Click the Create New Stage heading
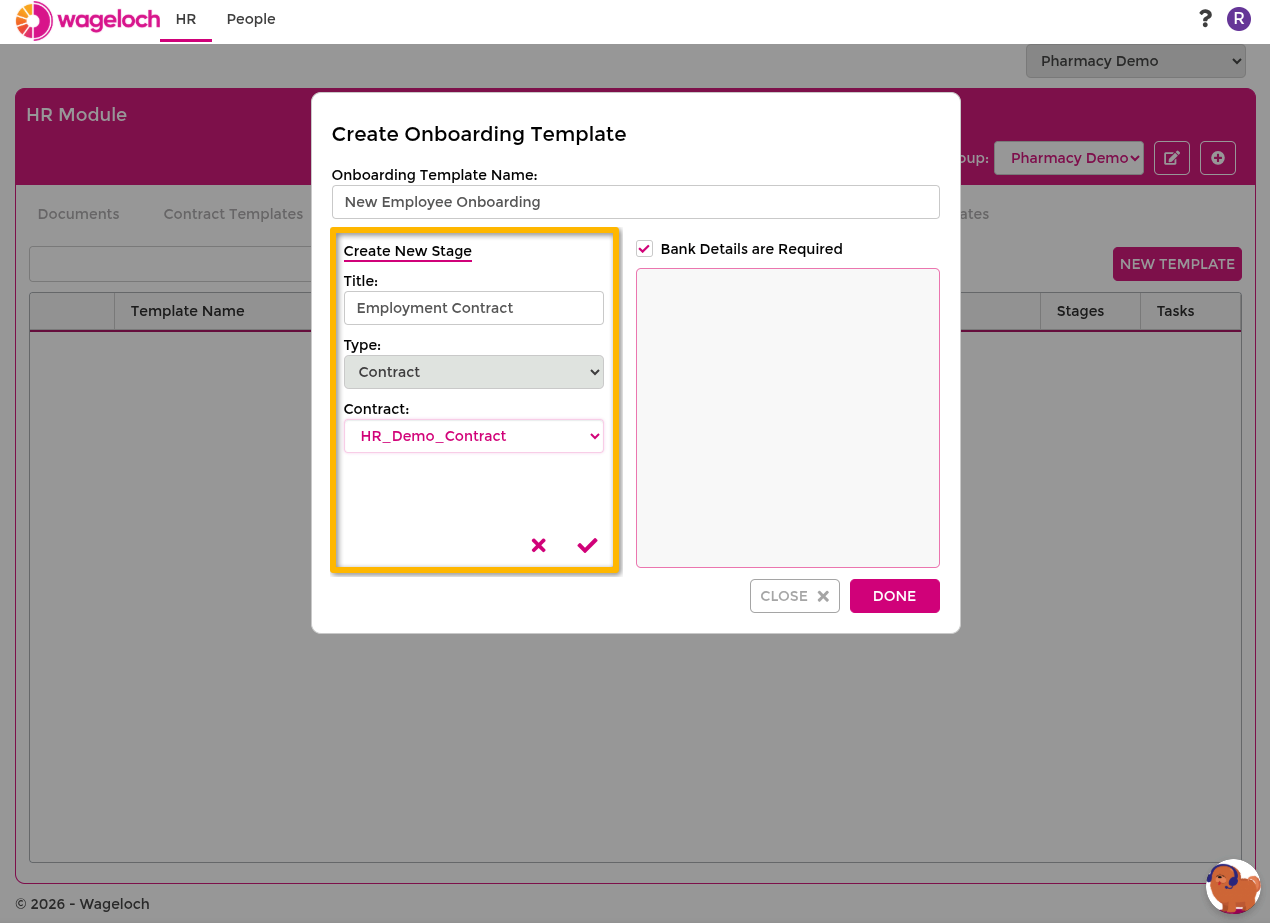This screenshot has height=923, width=1270. click(x=408, y=251)
